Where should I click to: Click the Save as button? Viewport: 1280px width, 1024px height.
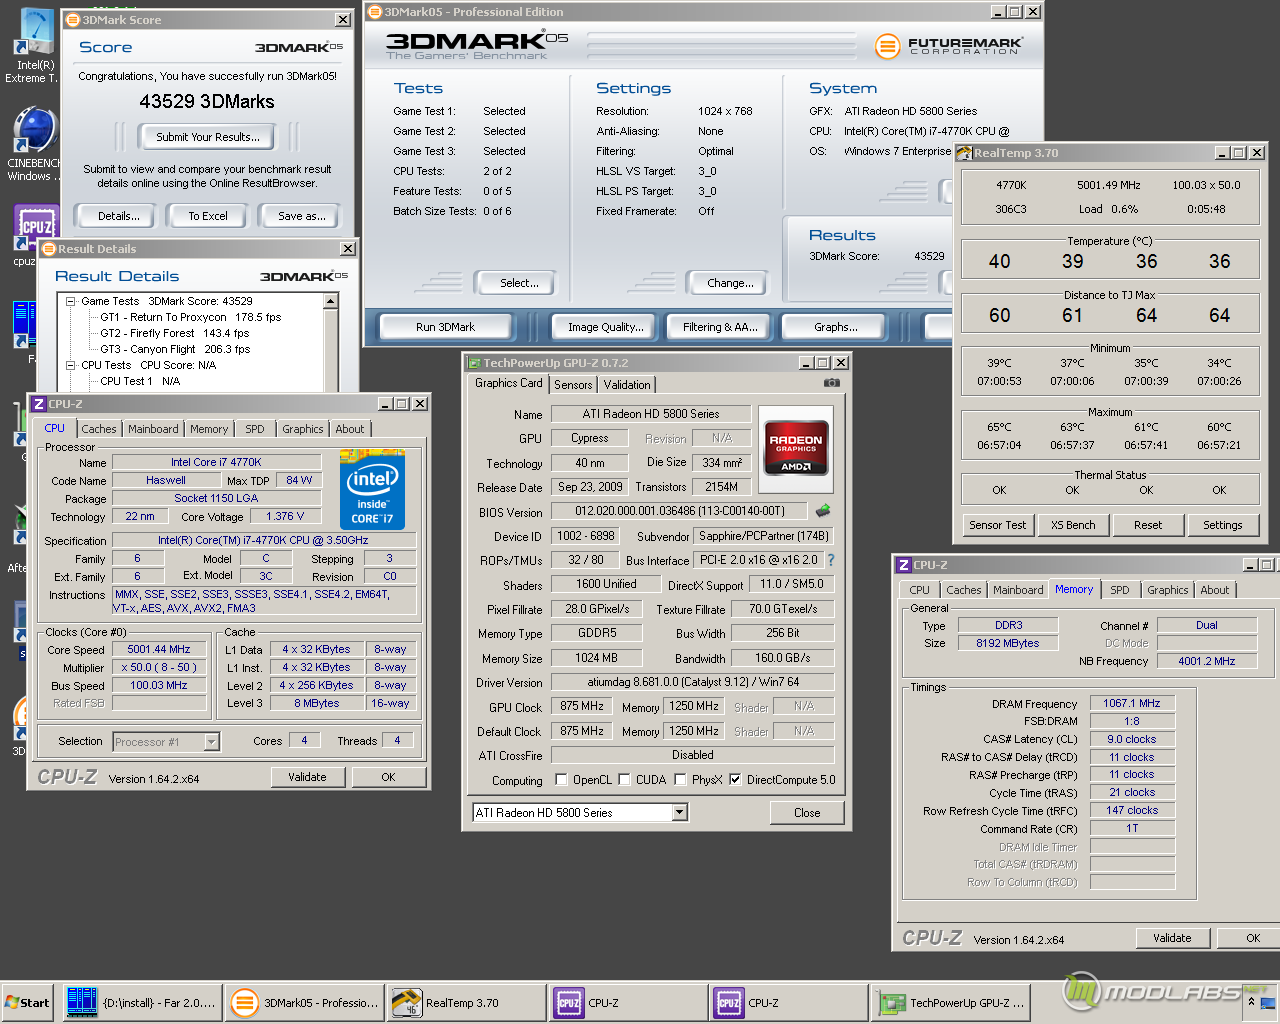coord(301,216)
